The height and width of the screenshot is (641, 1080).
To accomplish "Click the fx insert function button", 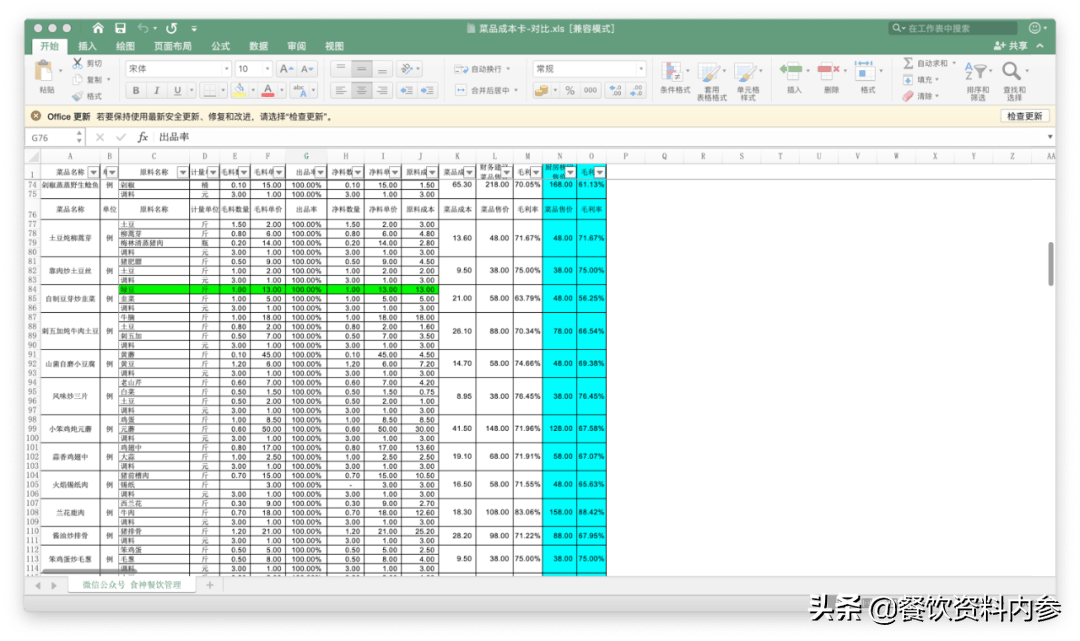I will point(141,138).
